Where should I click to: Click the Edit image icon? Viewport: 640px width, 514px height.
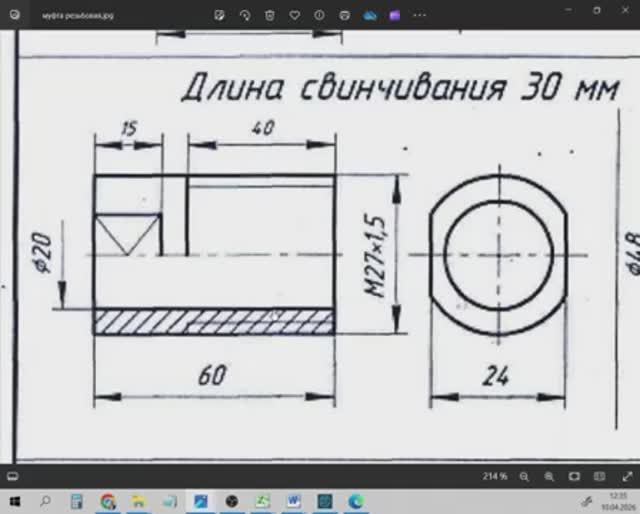pyautogui.click(x=220, y=16)
